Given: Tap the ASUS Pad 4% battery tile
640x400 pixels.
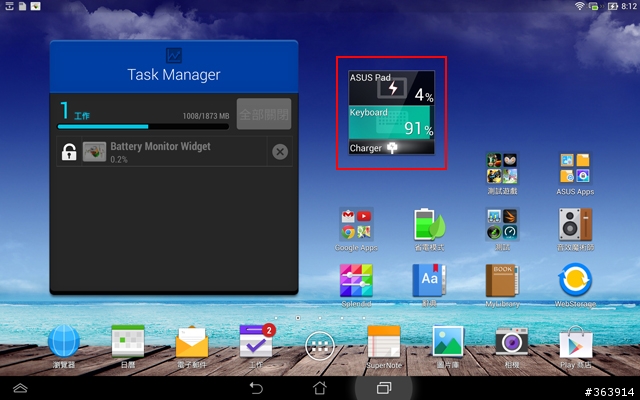Looking at the screenshot, I should pos(391,88).
